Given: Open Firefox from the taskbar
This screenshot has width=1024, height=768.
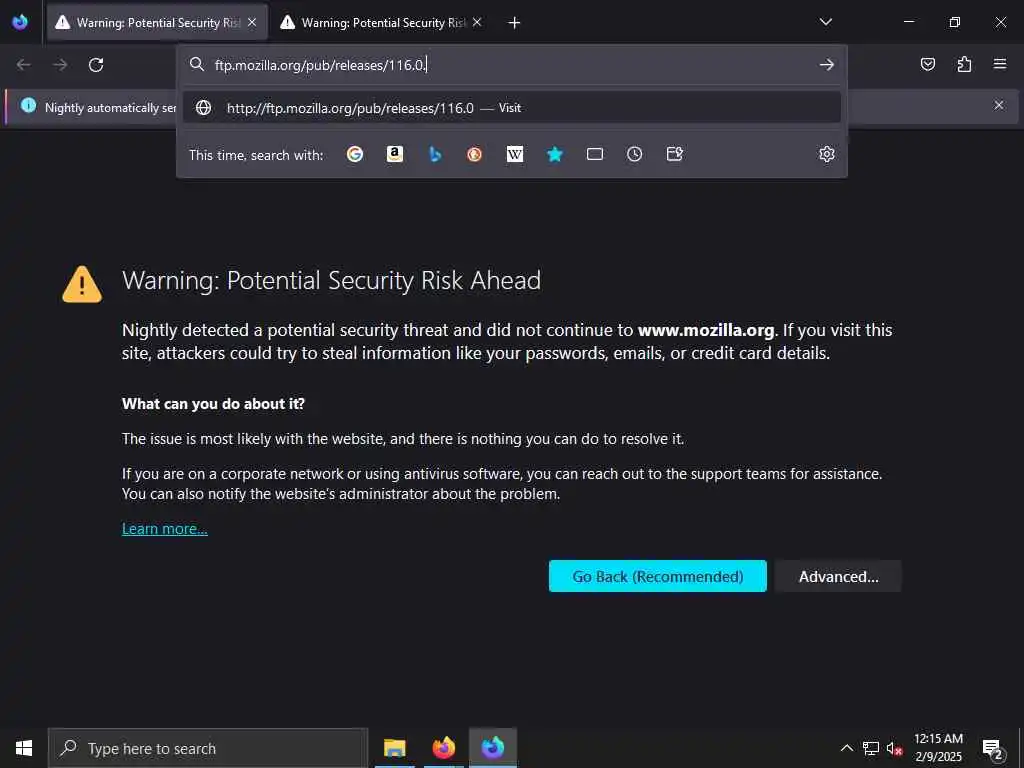Looking at the screenshot, I should (x=443, y=748).
